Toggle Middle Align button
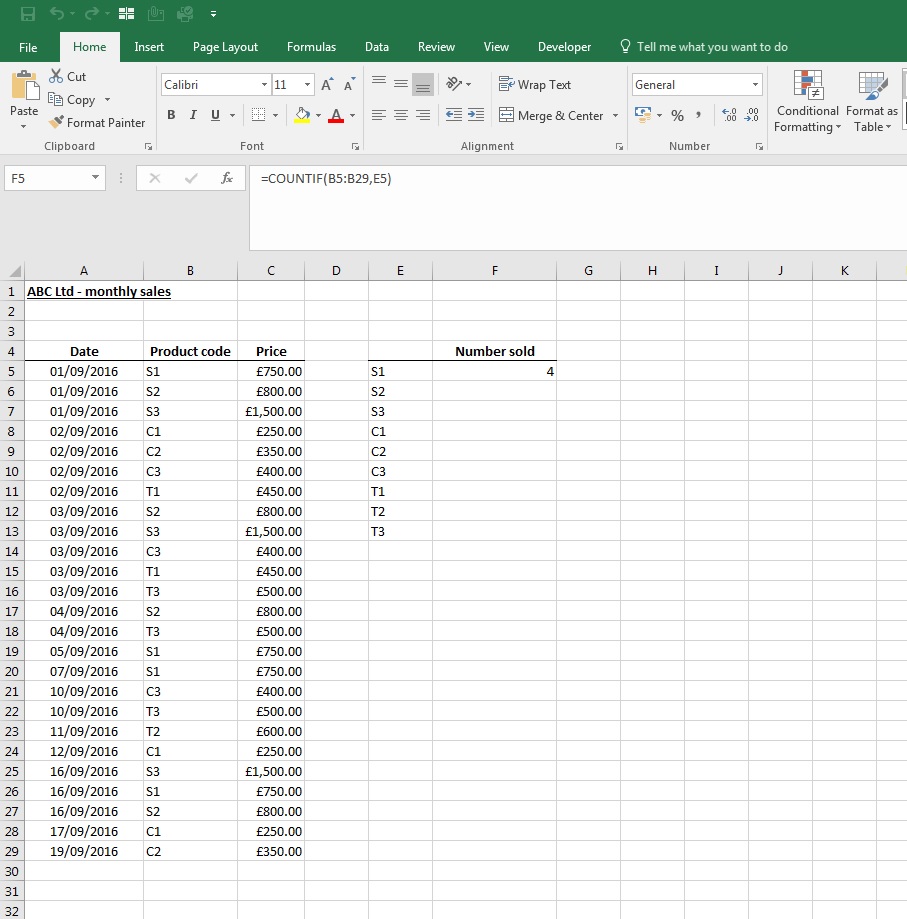The image size is (907, 919). (401, 84)
